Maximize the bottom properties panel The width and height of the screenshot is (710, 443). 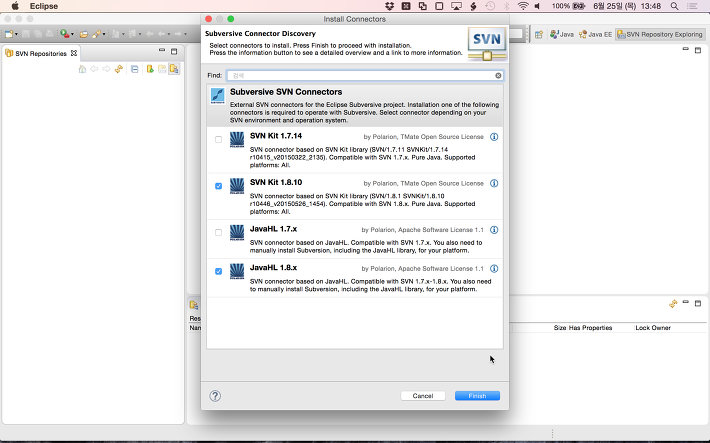698,303
